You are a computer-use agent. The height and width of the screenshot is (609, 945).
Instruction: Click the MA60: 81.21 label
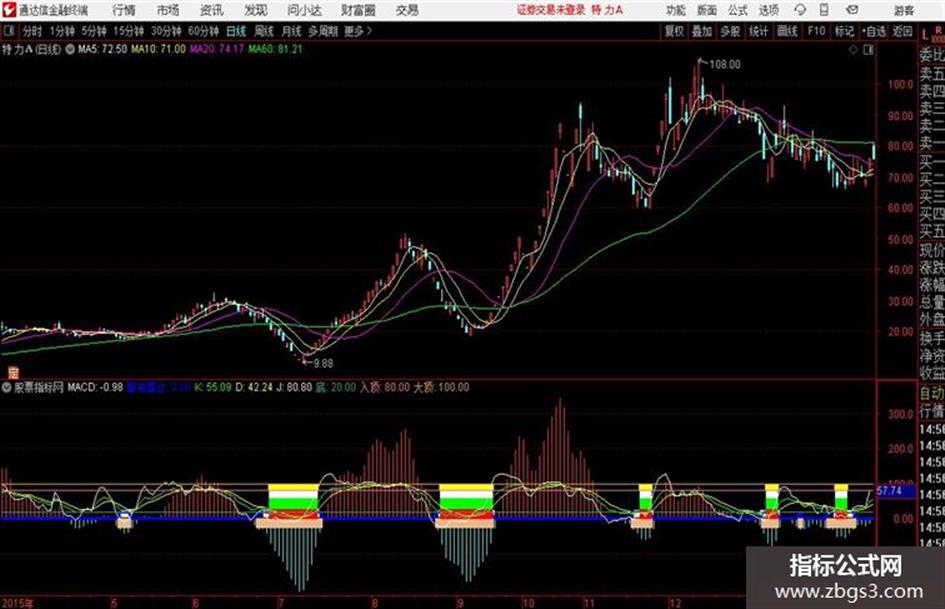coord(275,49)
